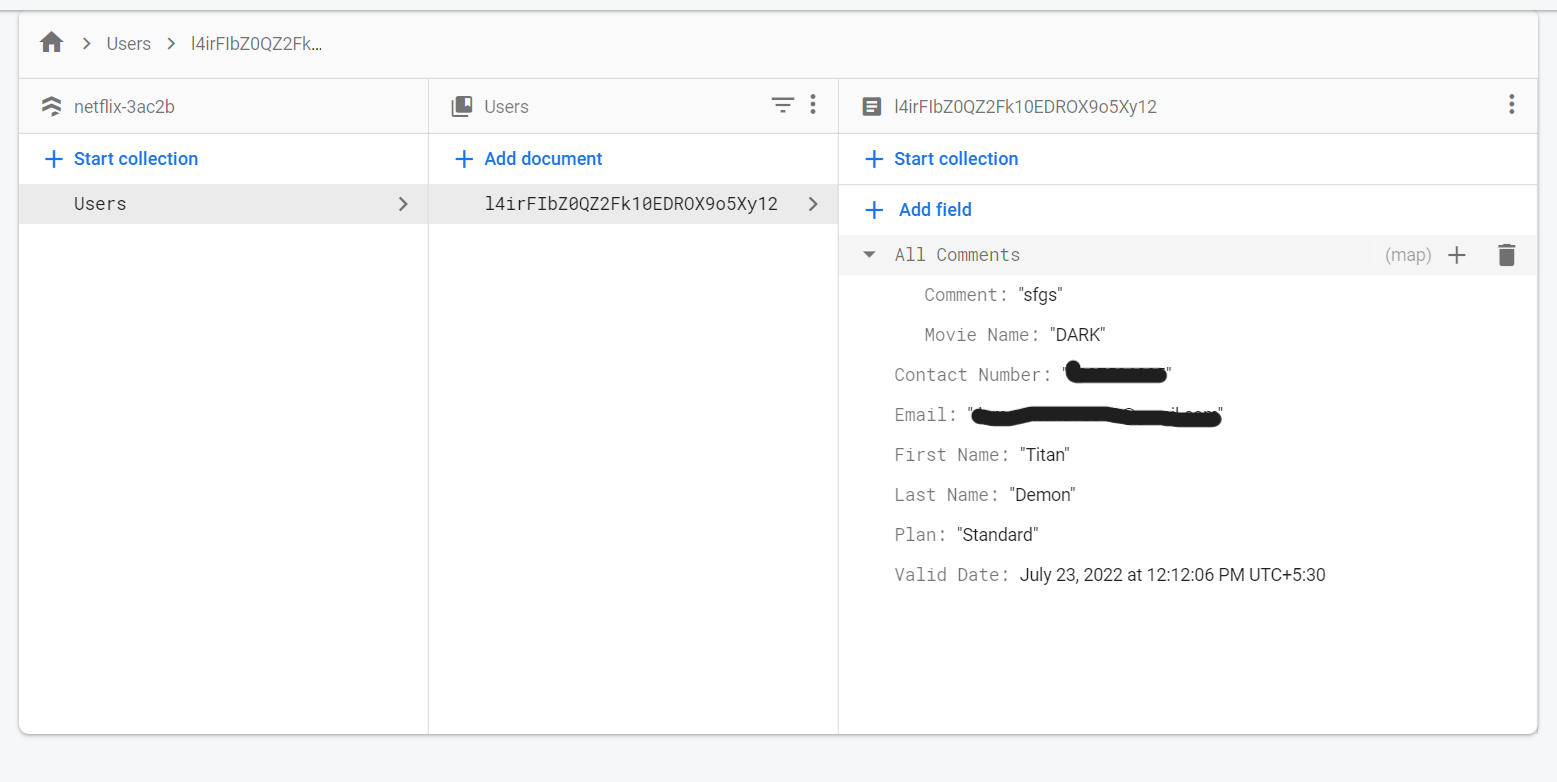Click the Users collection header icon
Viewport: 1557px width, 782px height.
point(462,106)
